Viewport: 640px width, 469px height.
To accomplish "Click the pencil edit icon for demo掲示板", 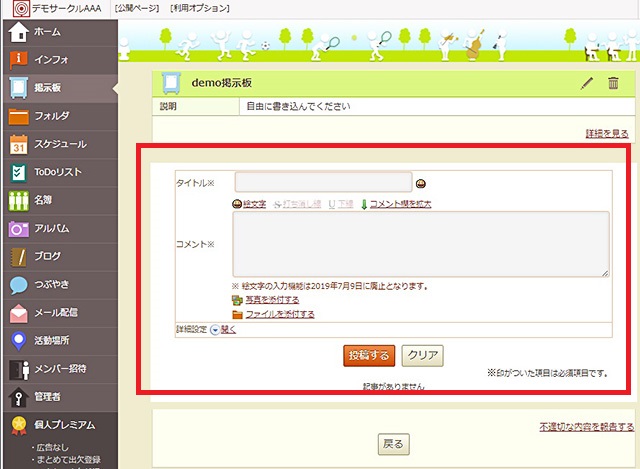I will (x=587, y=83).
